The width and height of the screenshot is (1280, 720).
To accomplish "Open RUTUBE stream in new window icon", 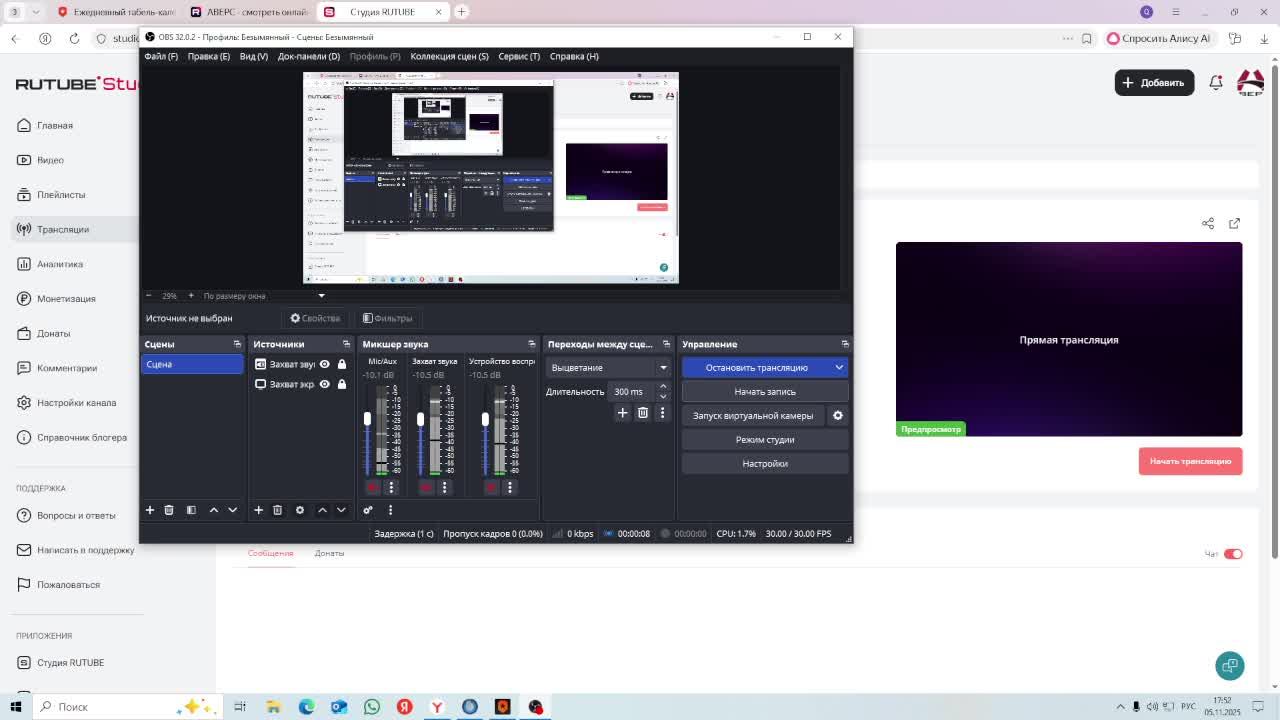I will tap(1234, 223).
